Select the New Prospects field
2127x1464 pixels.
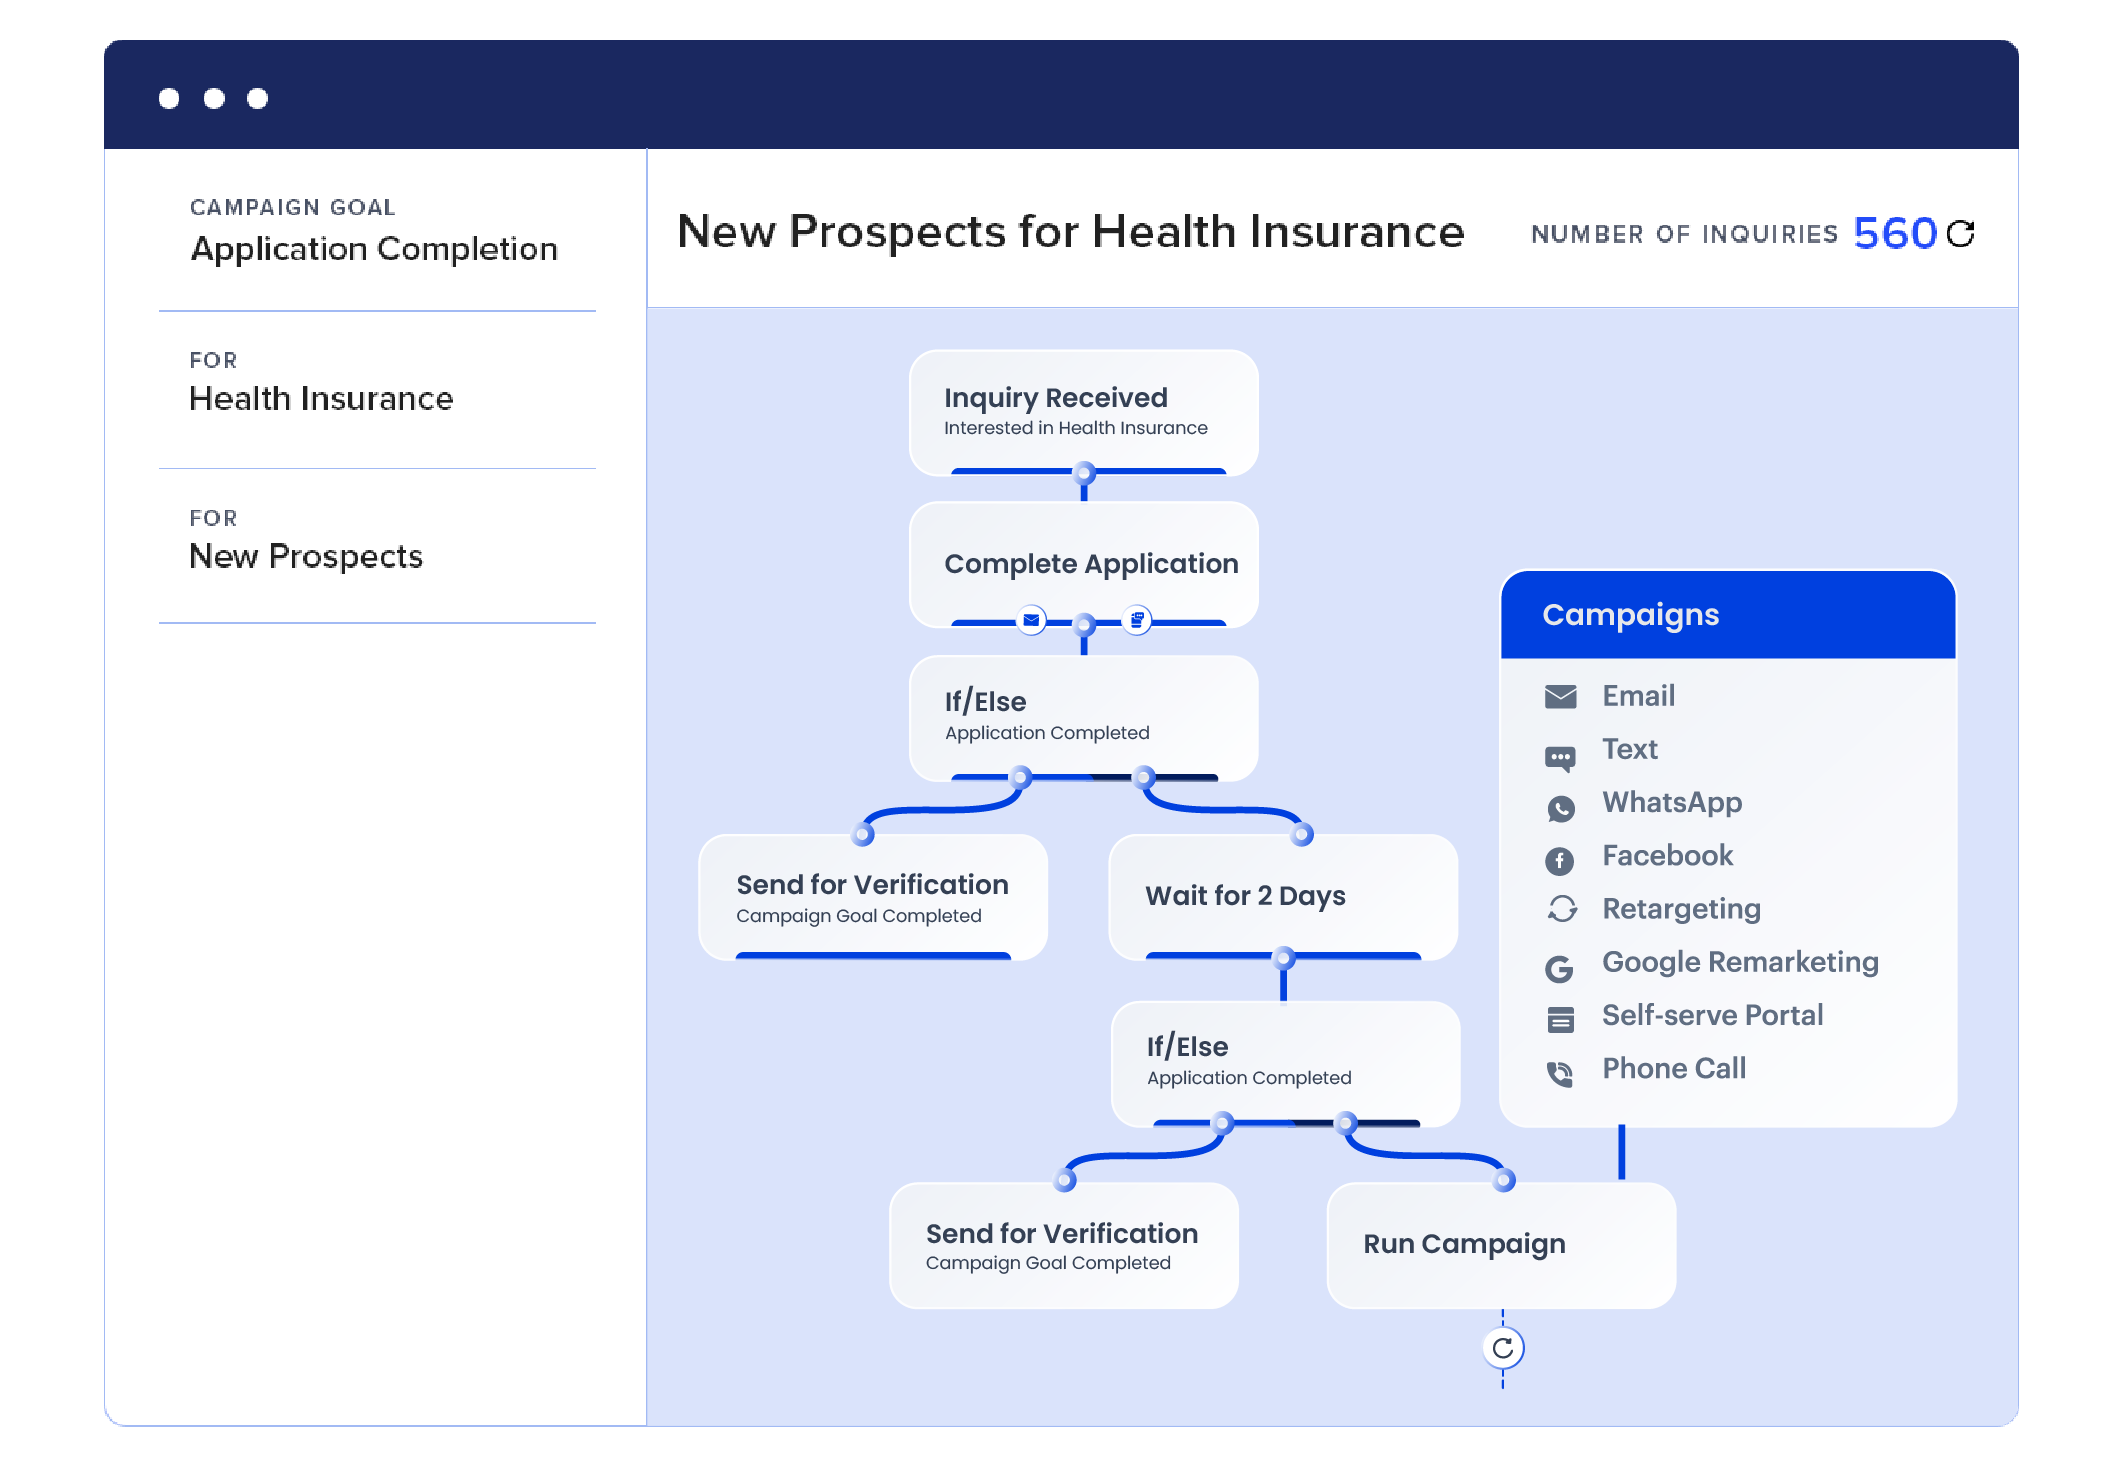click(x=306, y=556)
